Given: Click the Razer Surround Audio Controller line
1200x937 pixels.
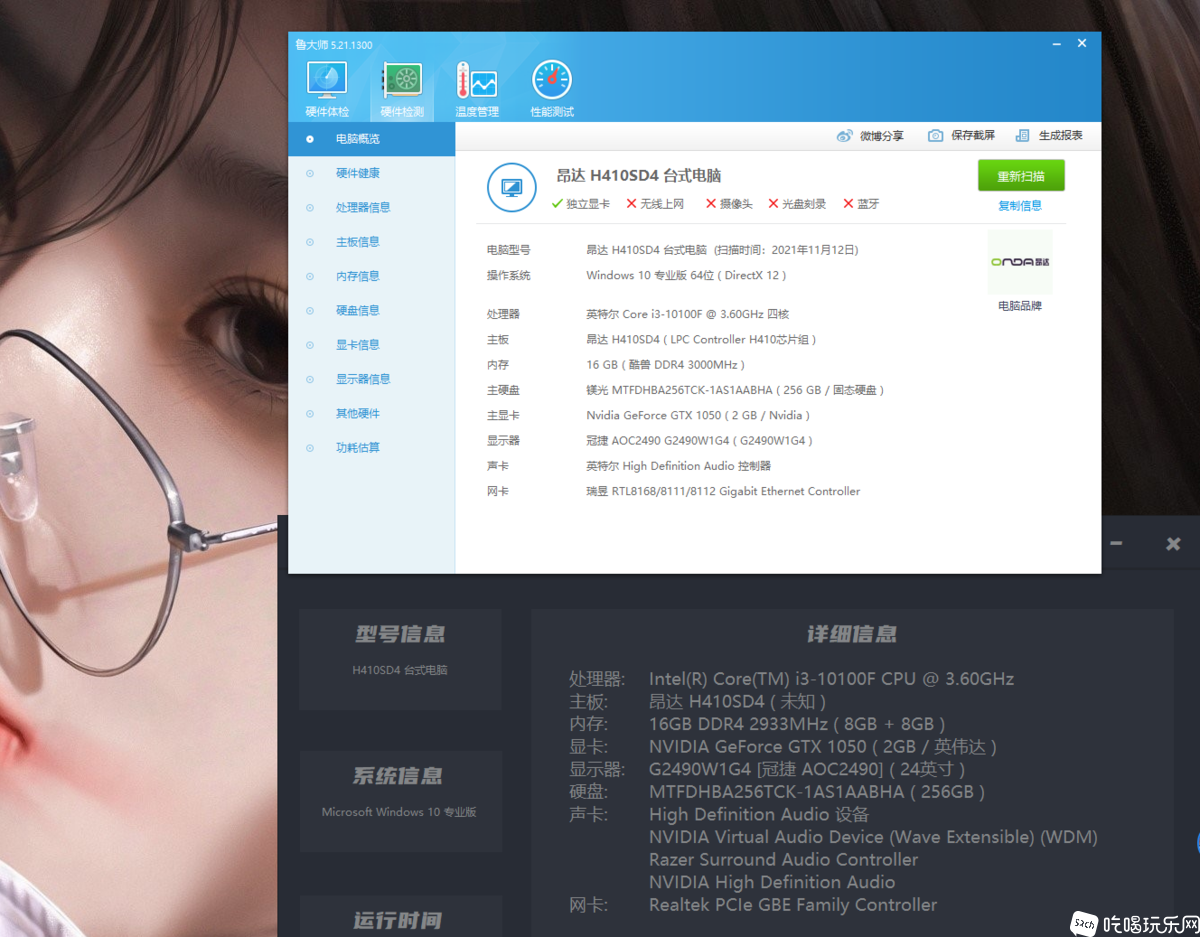Looking at the screenshot, I should click(x=783, y=860).
